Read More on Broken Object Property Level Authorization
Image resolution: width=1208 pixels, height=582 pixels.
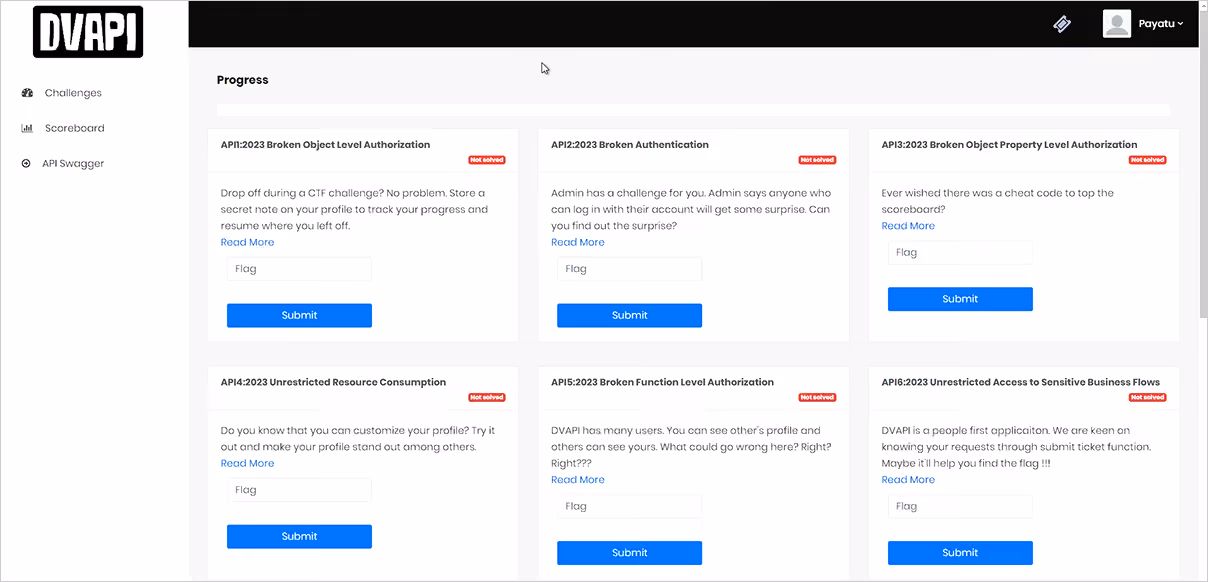[908, 226]
